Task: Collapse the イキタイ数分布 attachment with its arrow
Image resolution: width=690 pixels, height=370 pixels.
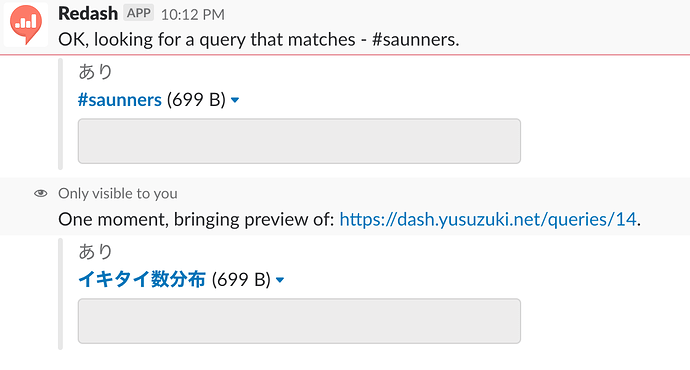Action: click(x=280, y=280)
